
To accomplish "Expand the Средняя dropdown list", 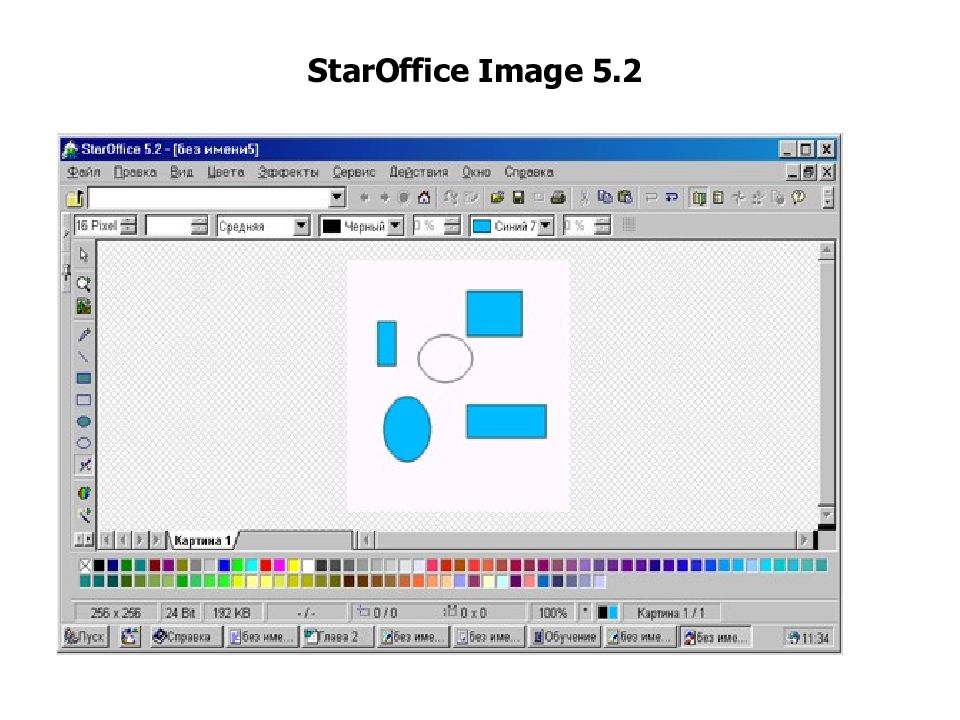I will point(301,226).
